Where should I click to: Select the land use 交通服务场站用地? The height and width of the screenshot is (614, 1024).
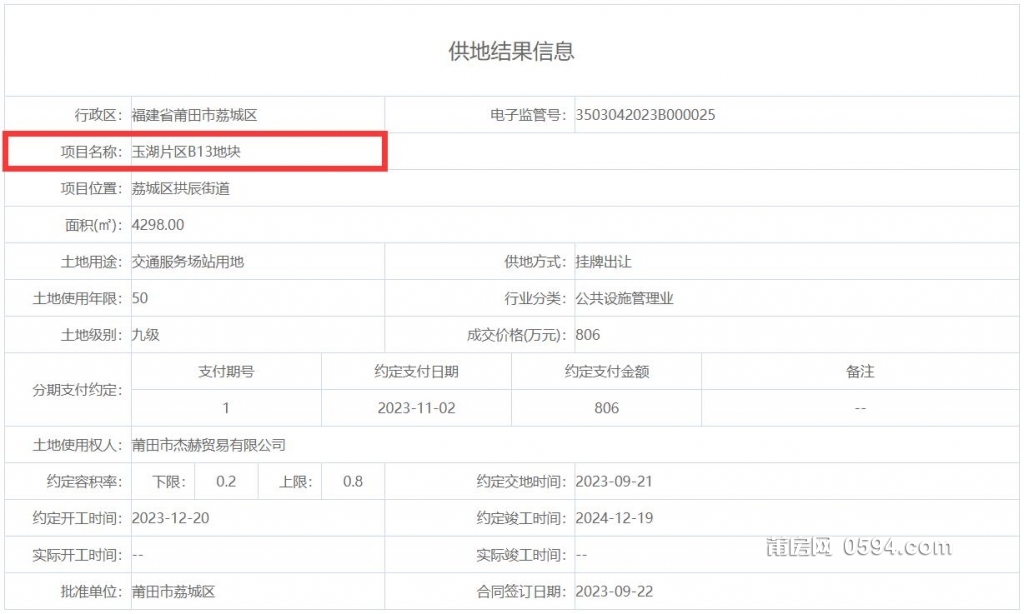pyautogui.click(x=188, y=262)
